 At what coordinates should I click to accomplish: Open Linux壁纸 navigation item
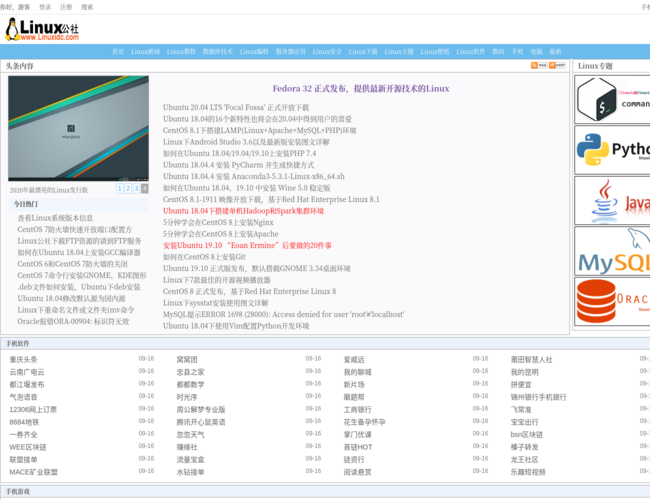click(x=435, y=52)
